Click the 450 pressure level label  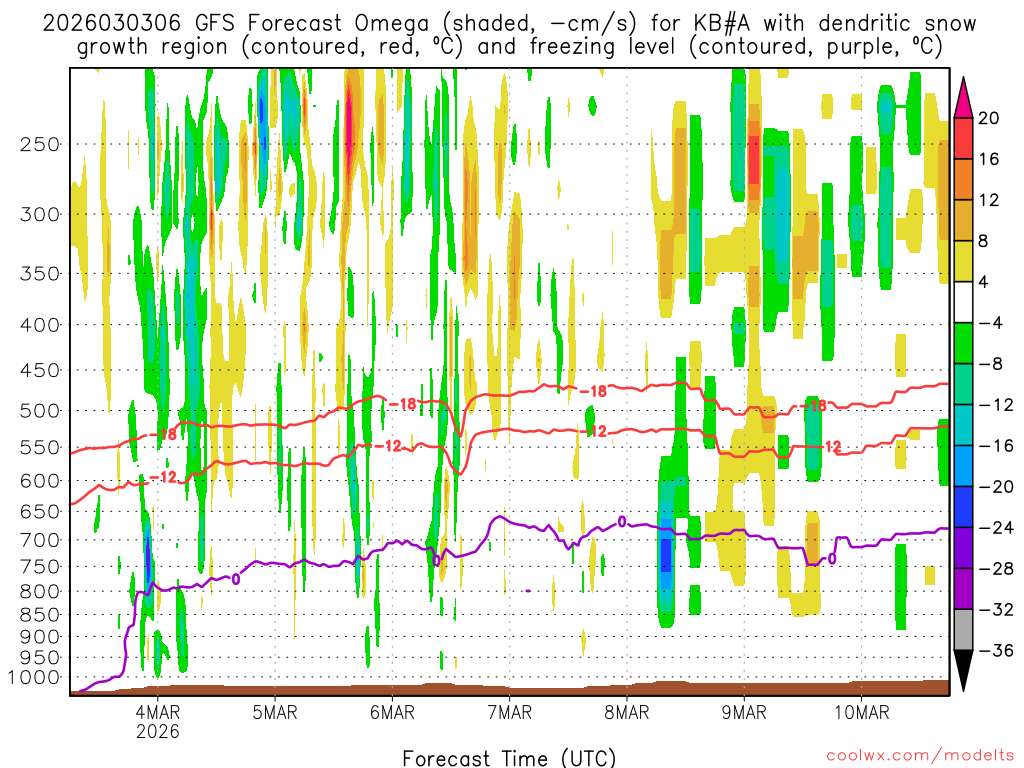pos(40,370)
